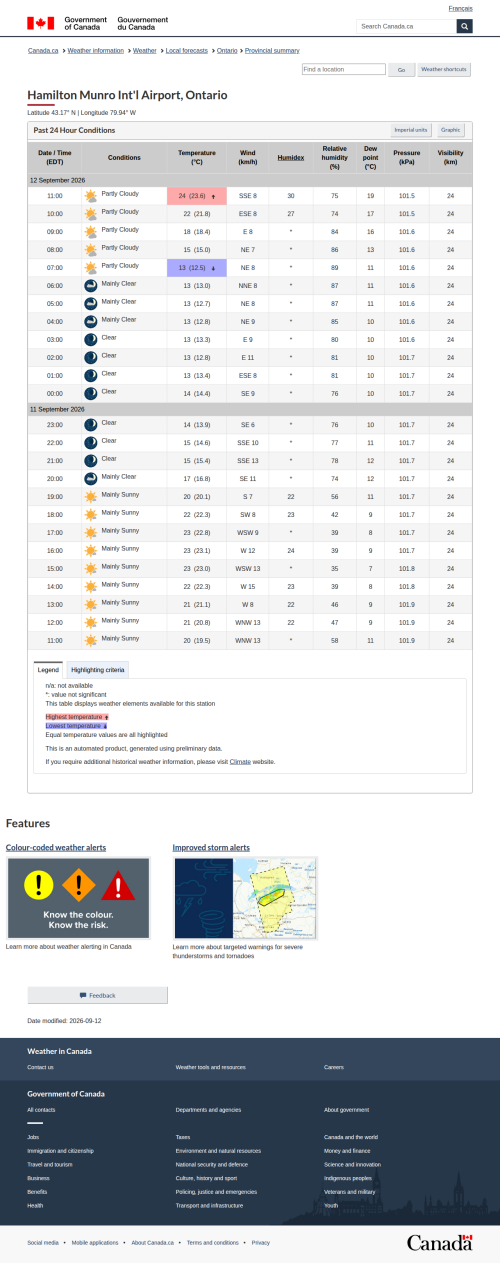Open Science and innovation link

pos(353,1165)
